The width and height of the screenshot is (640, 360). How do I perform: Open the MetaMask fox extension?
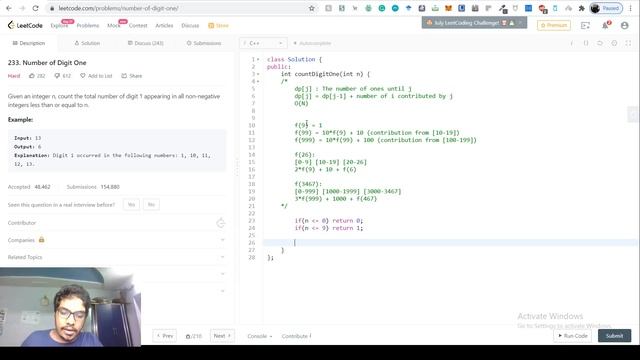click(x=448, y=8)
